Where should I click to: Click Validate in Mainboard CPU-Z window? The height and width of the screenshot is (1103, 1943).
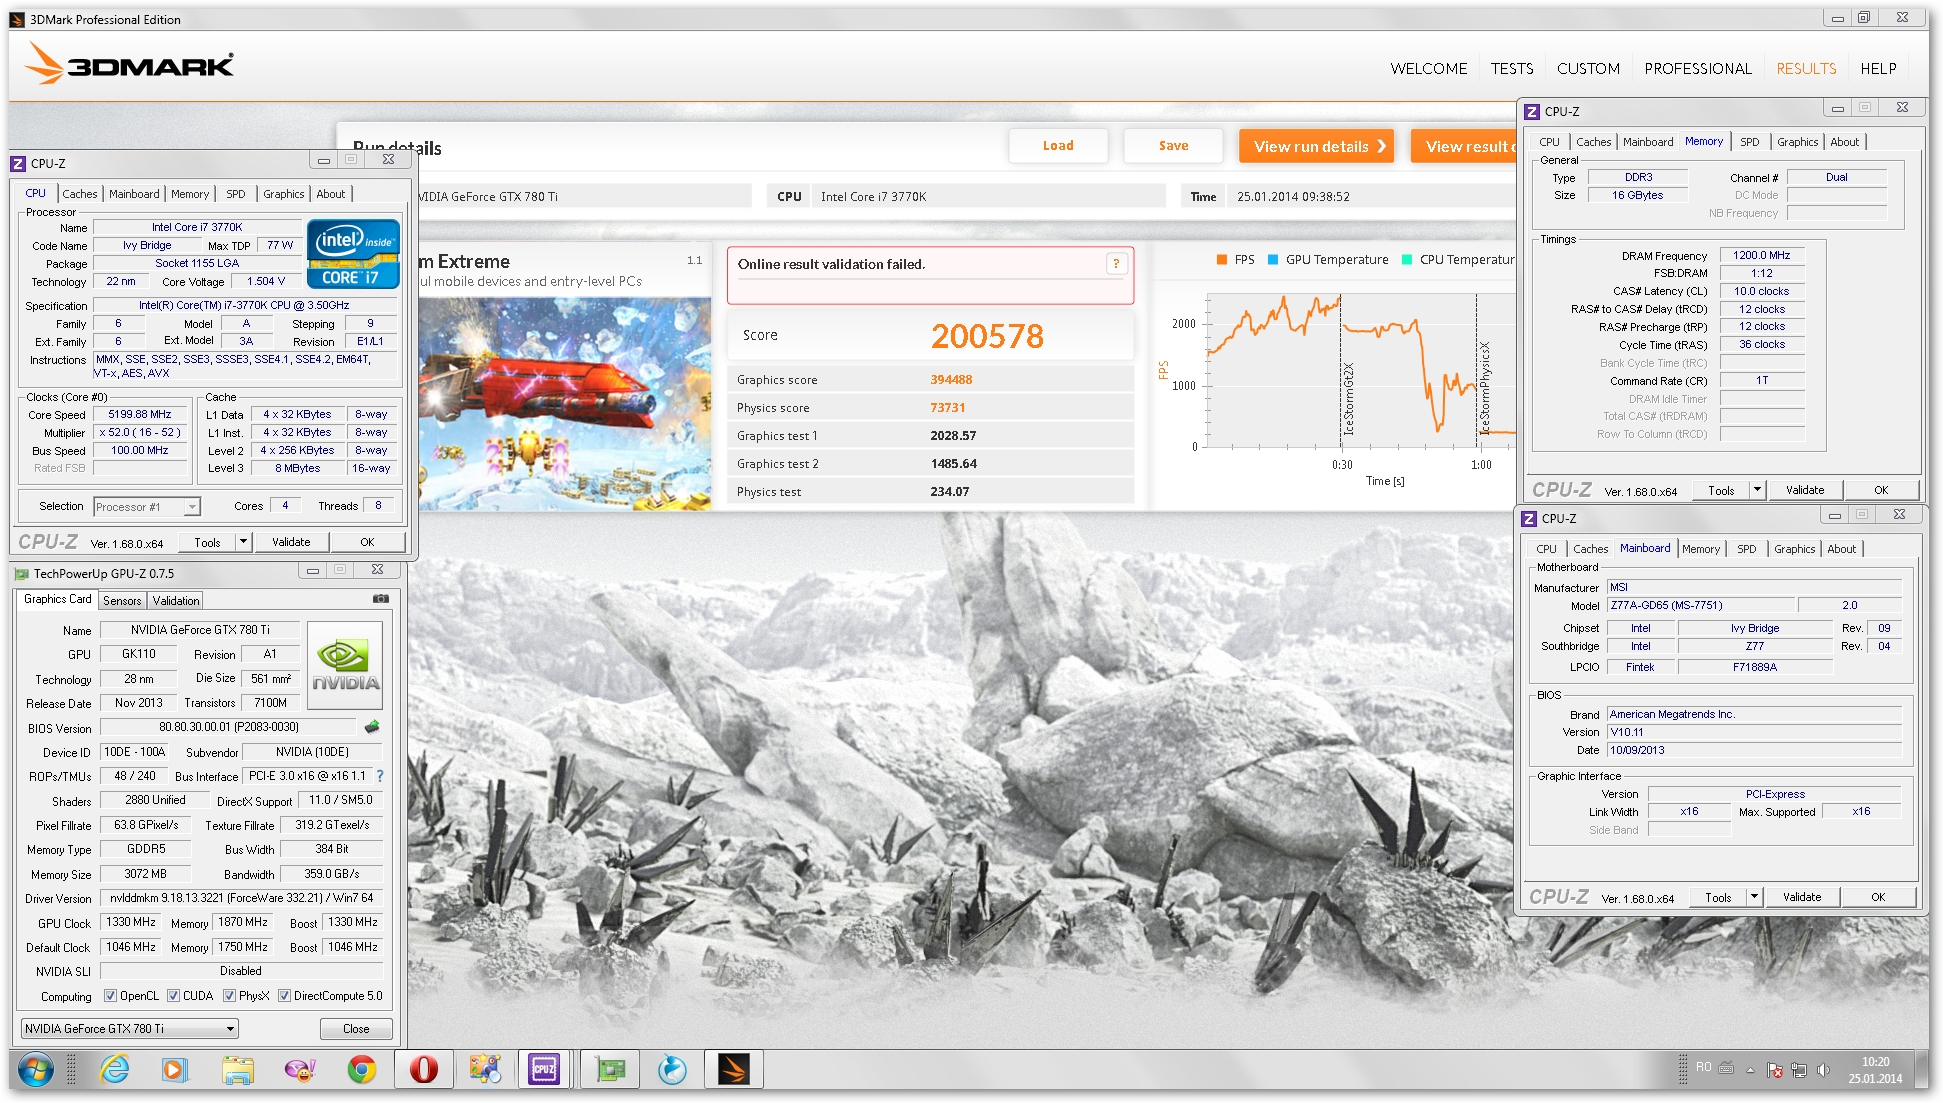coord(1802,897)
